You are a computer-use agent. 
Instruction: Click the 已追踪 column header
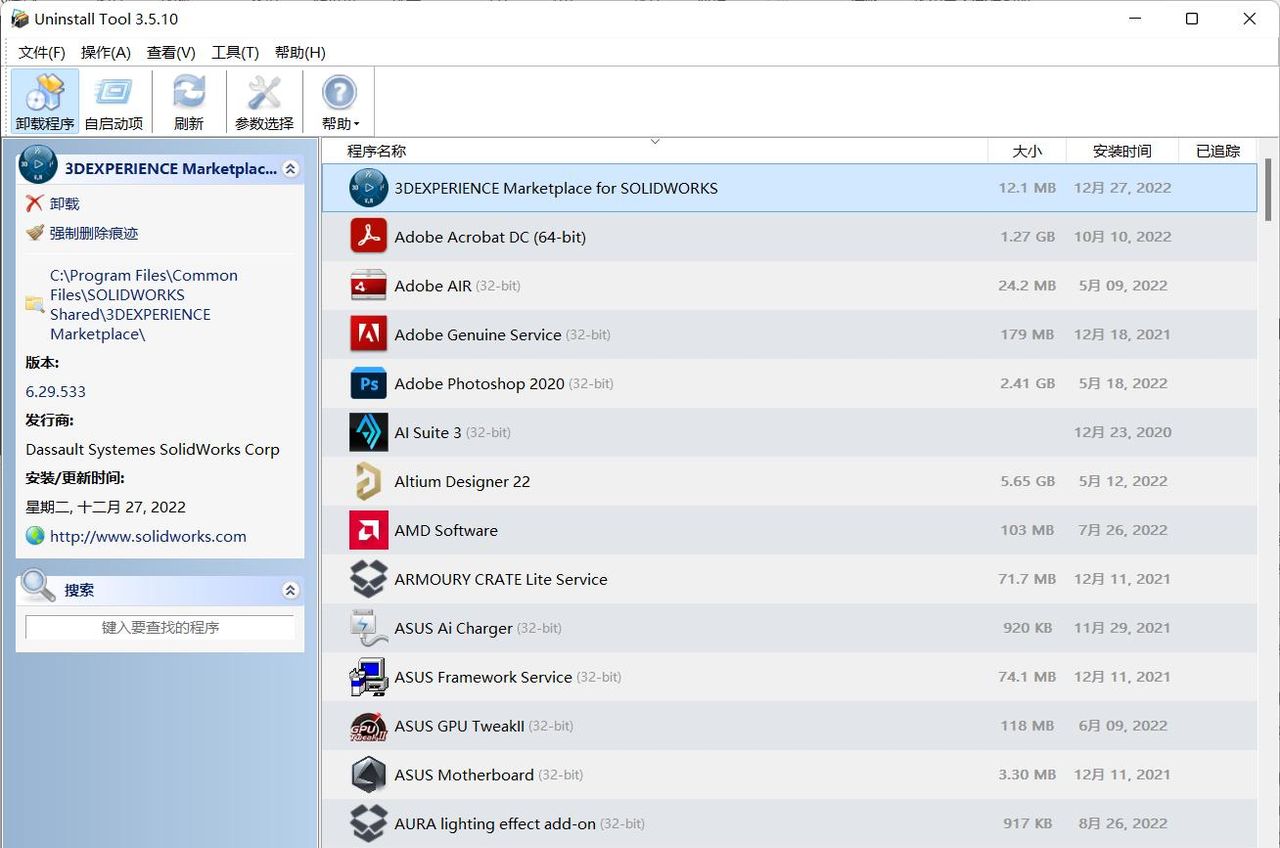tap(1218, 151)
